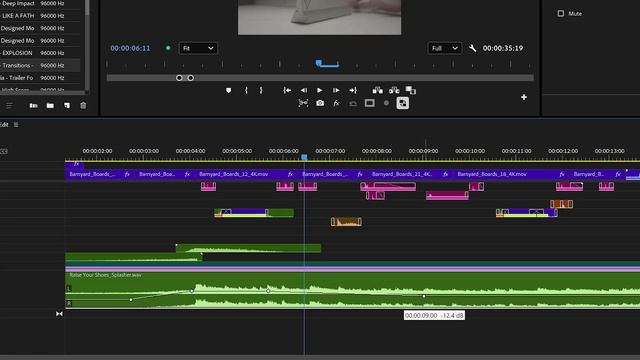
Task: Click the timeline zoom-to-fit icon at bottom-left
Action: (59, 313)
